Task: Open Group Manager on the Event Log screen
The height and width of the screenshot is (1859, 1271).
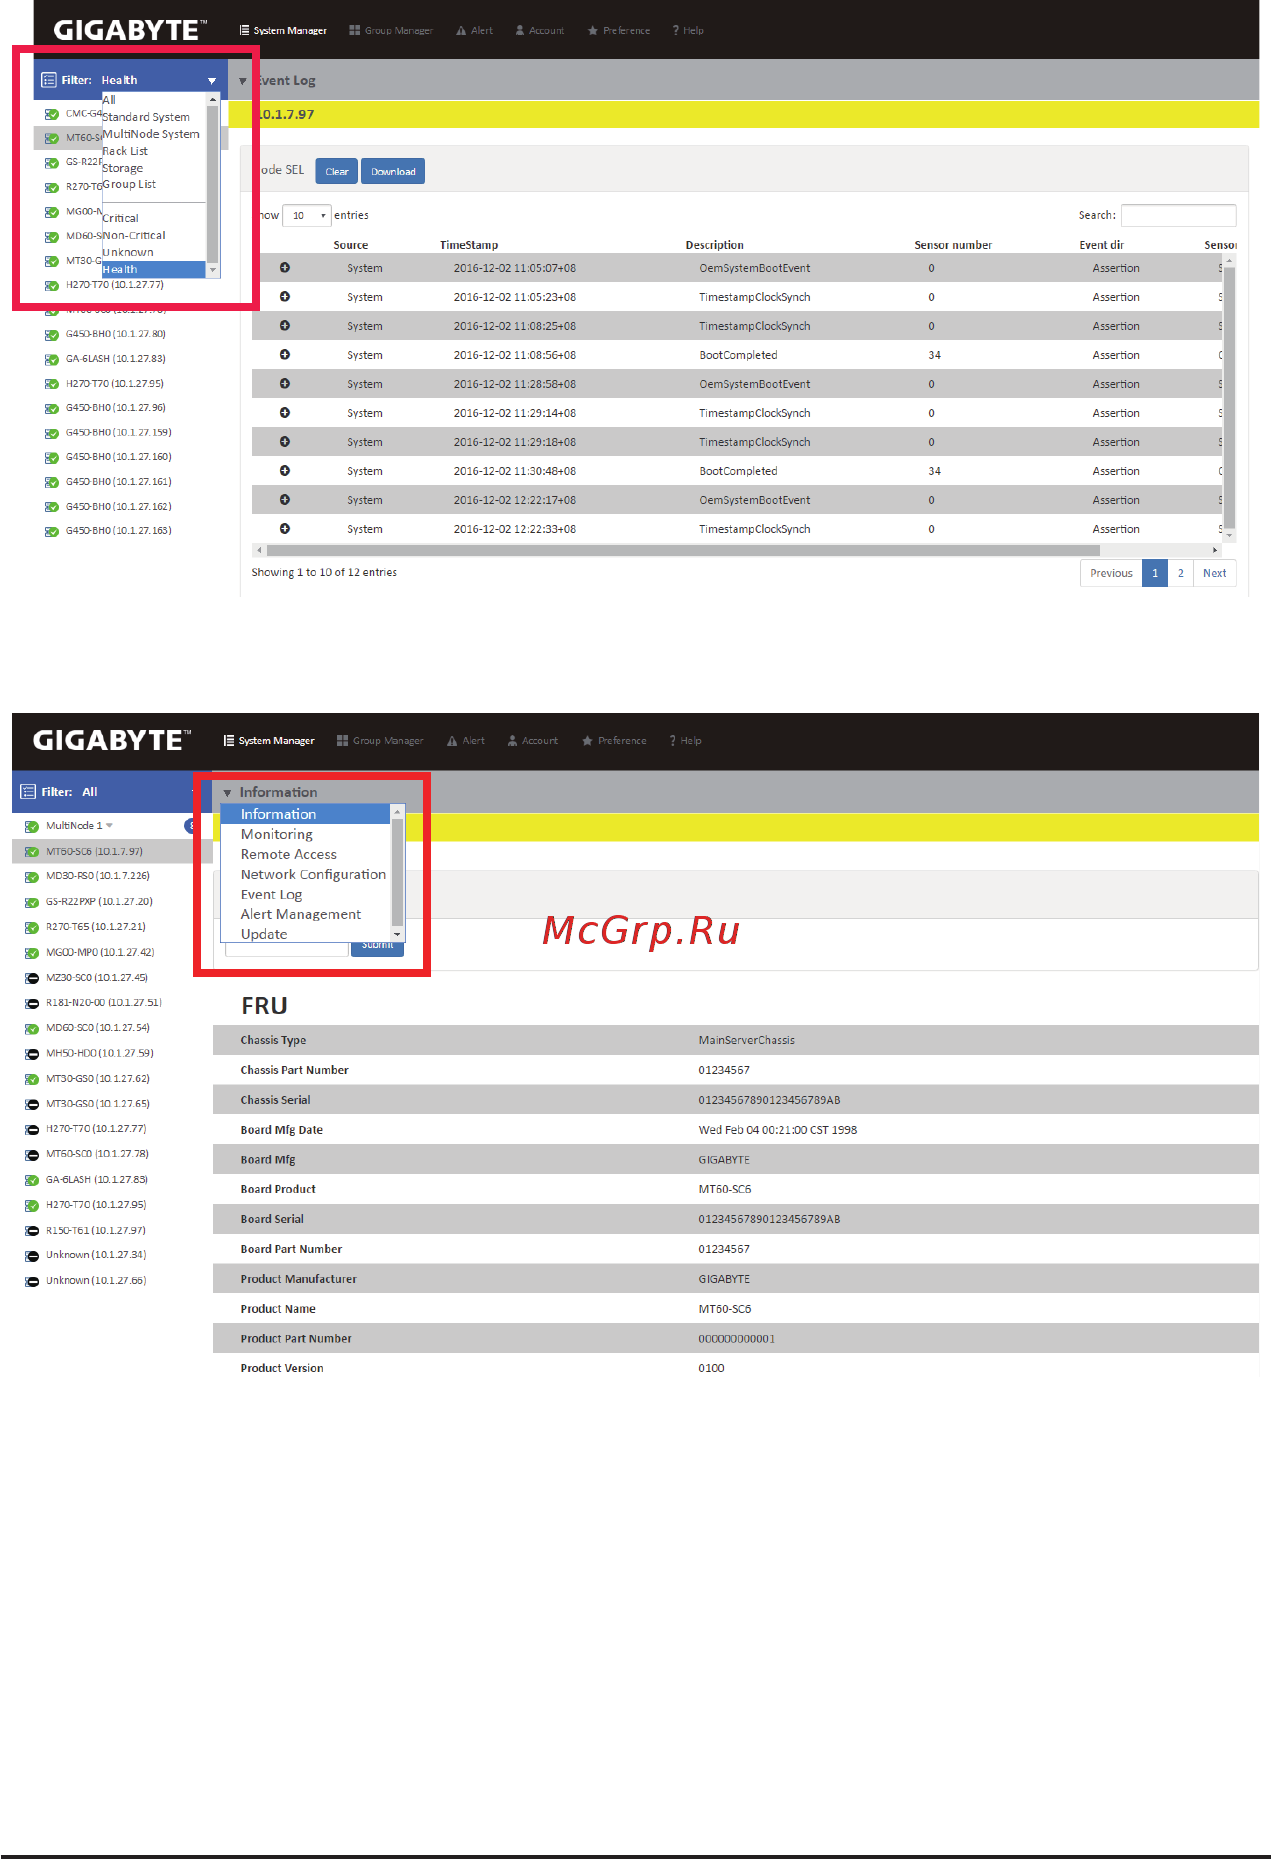Action: (391, 31)
